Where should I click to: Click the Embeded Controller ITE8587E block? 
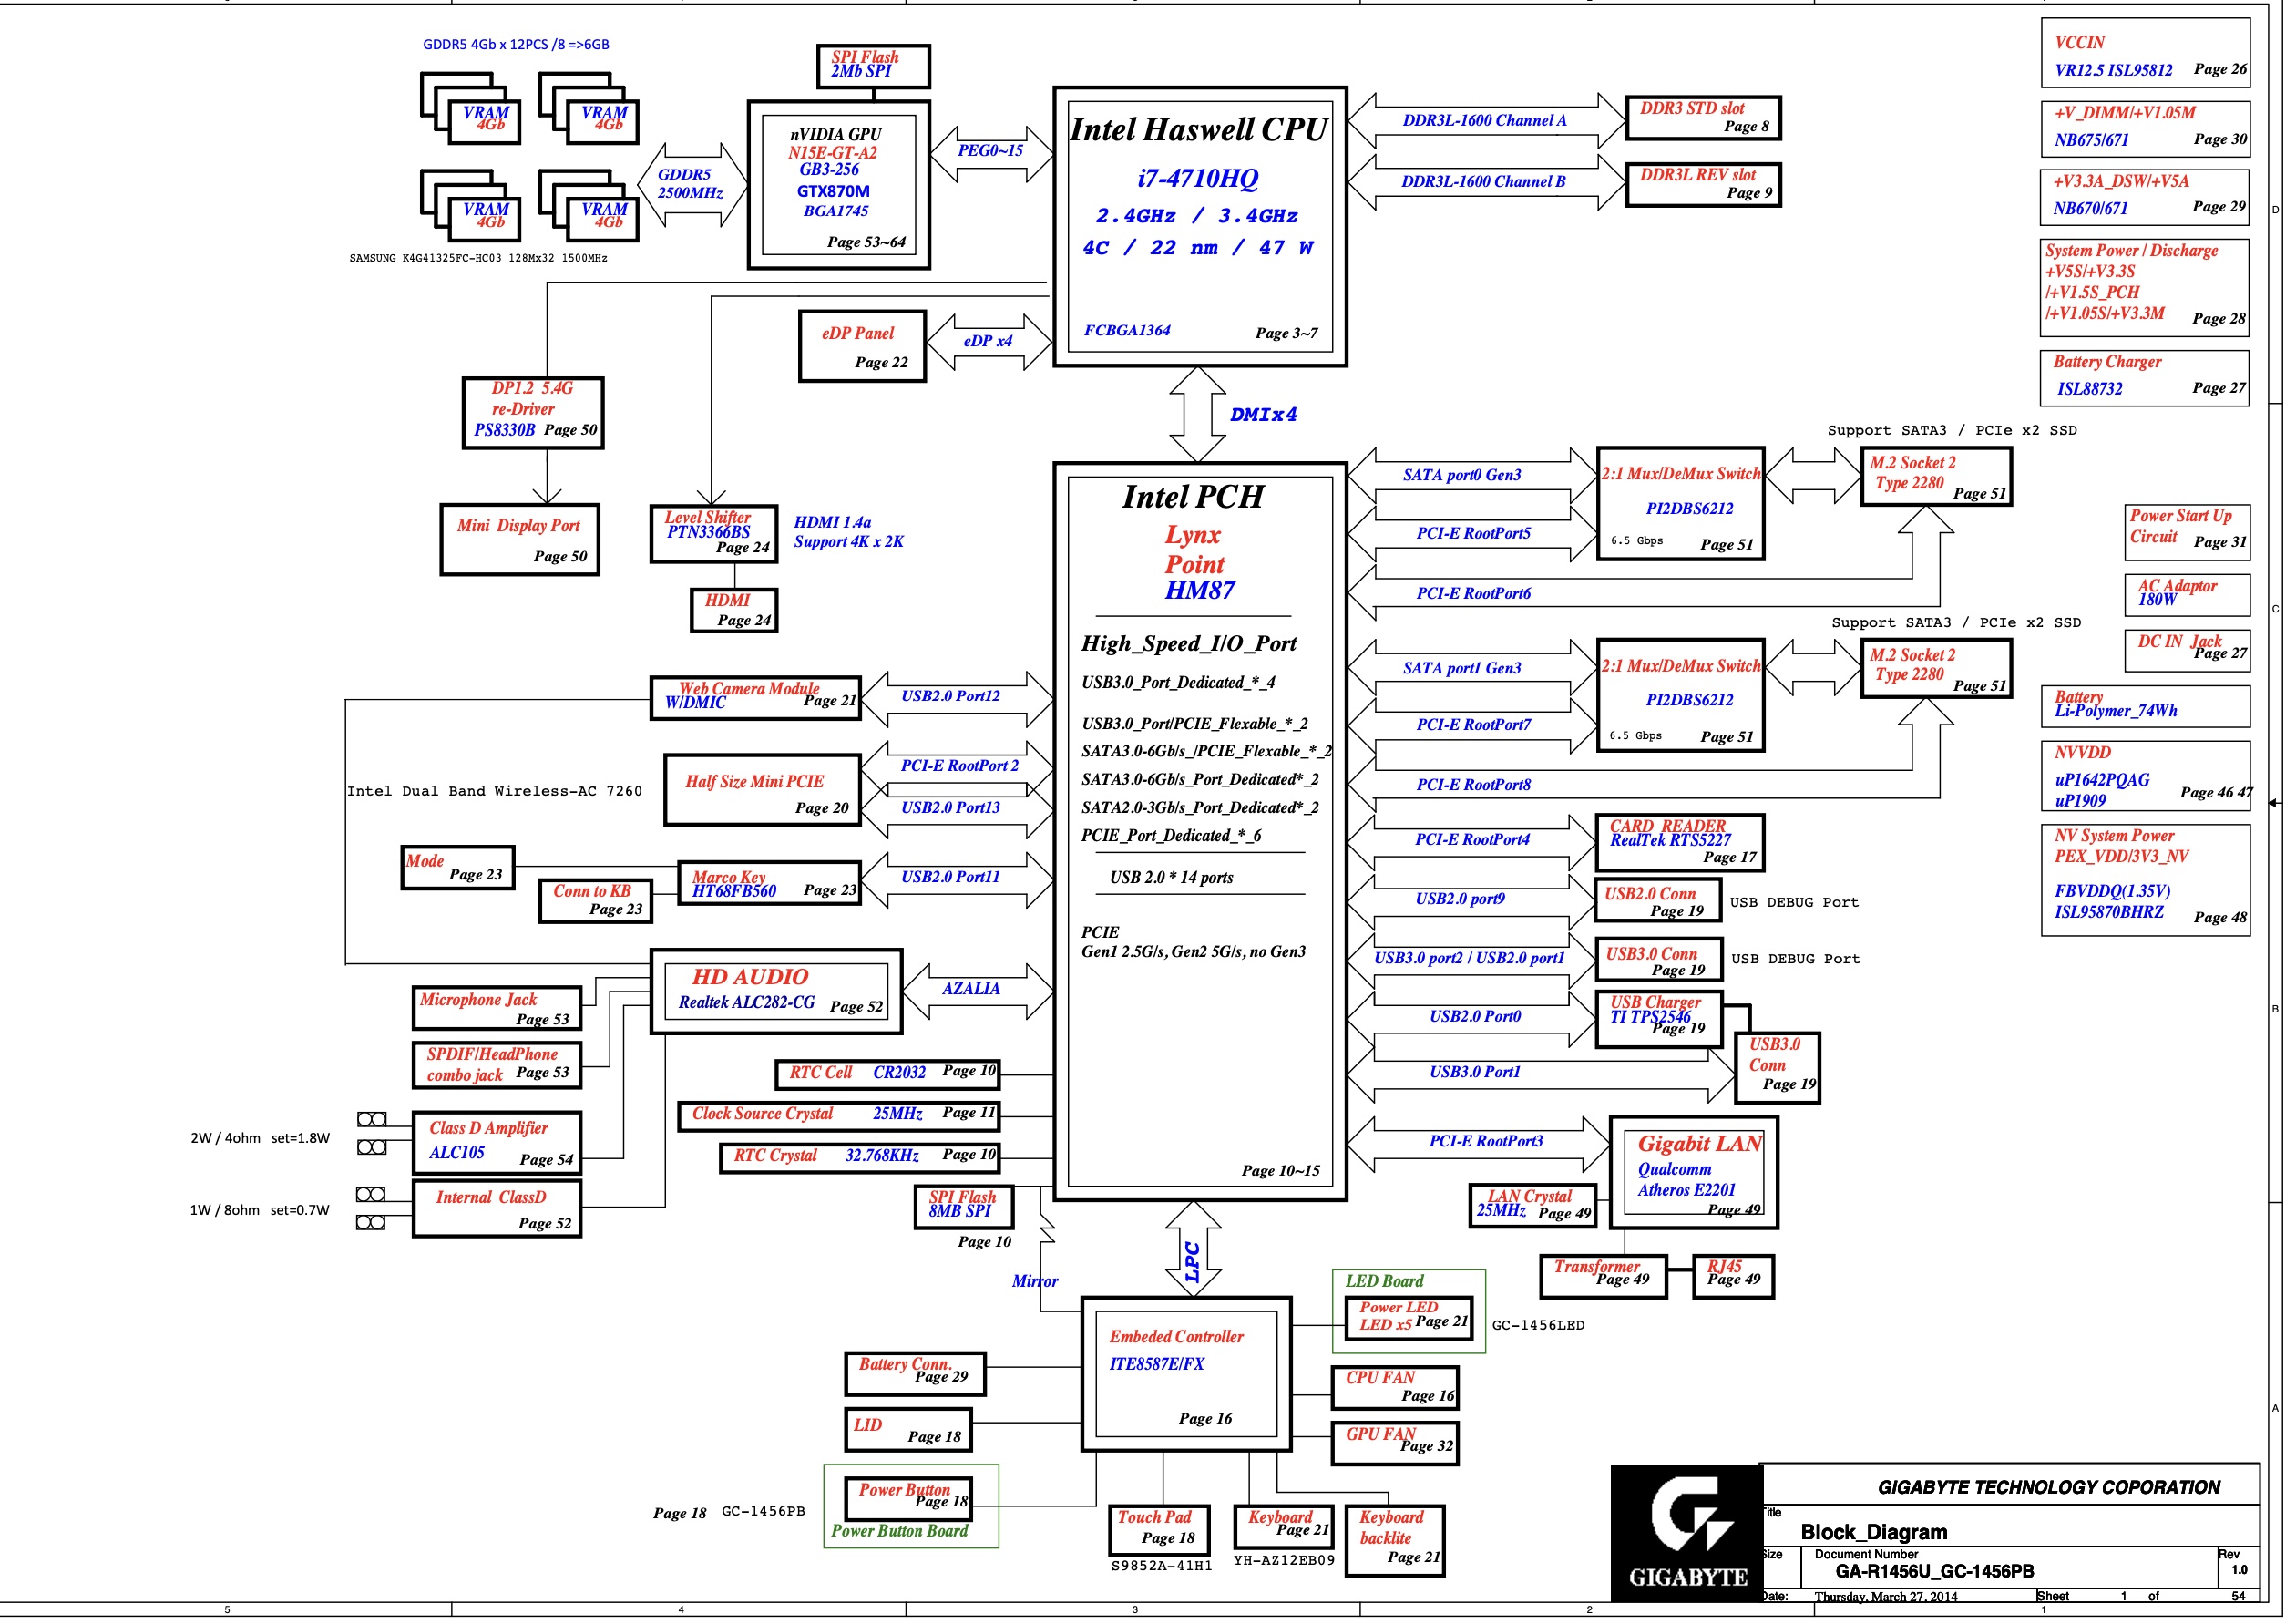(x=1186, y=1374)
